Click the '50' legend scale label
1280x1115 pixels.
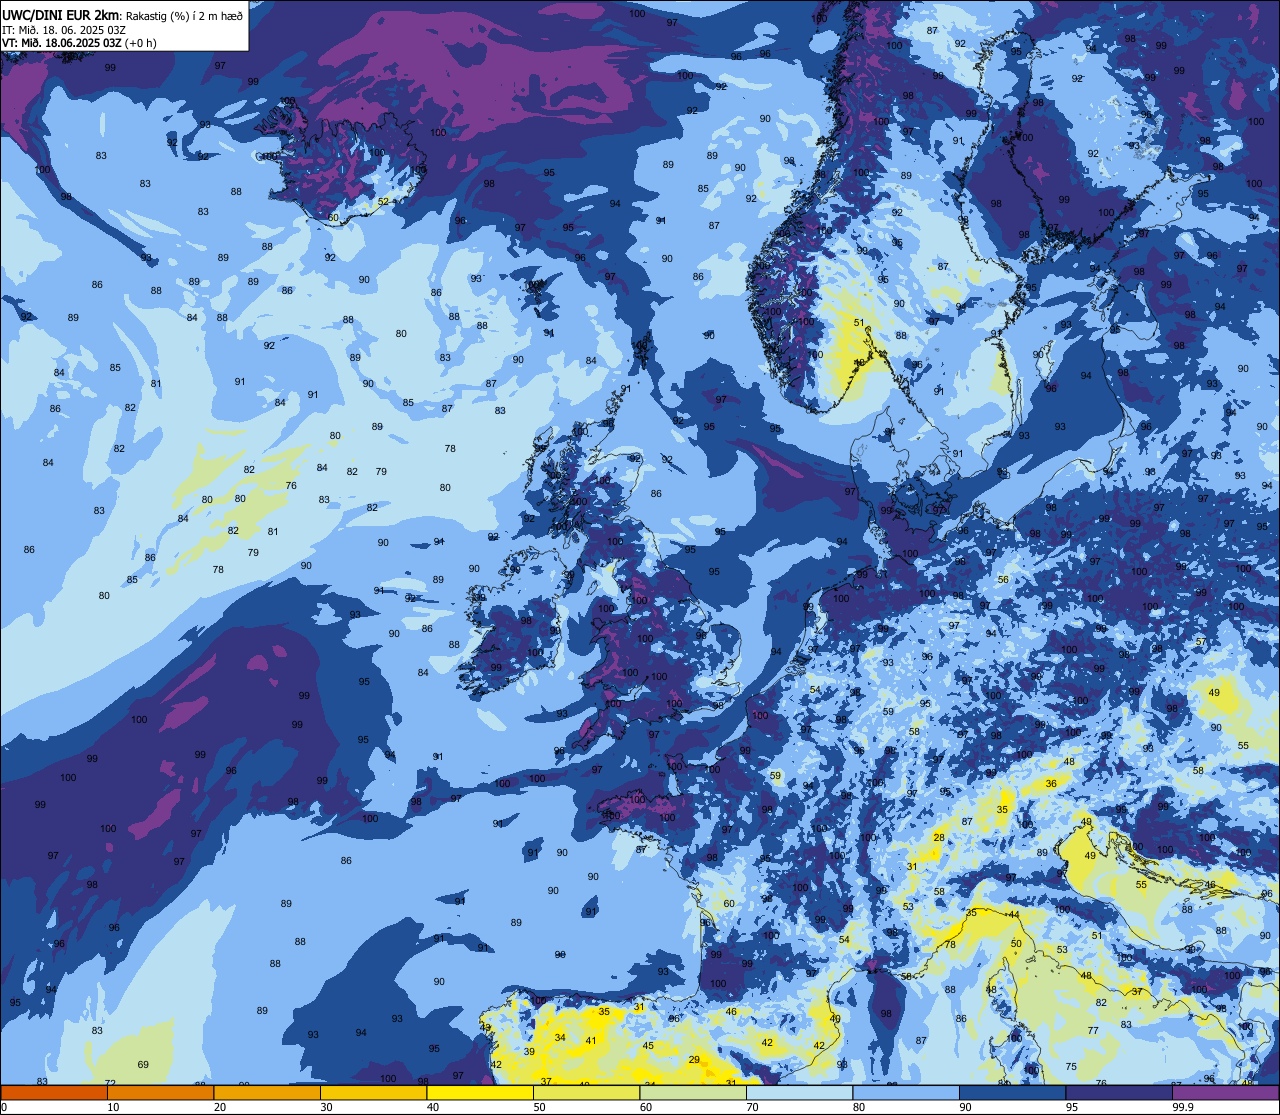[539, 1107]
